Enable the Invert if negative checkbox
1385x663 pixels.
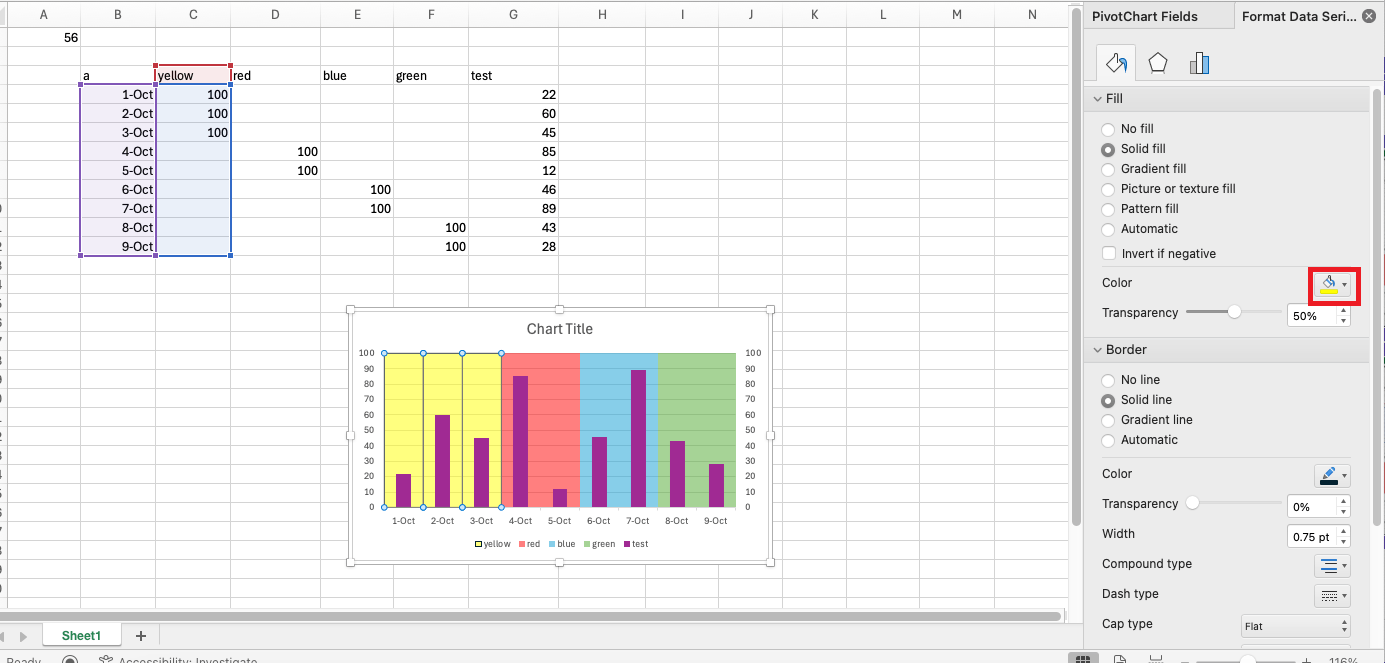pyautogui.click(x=1108, y=254)
